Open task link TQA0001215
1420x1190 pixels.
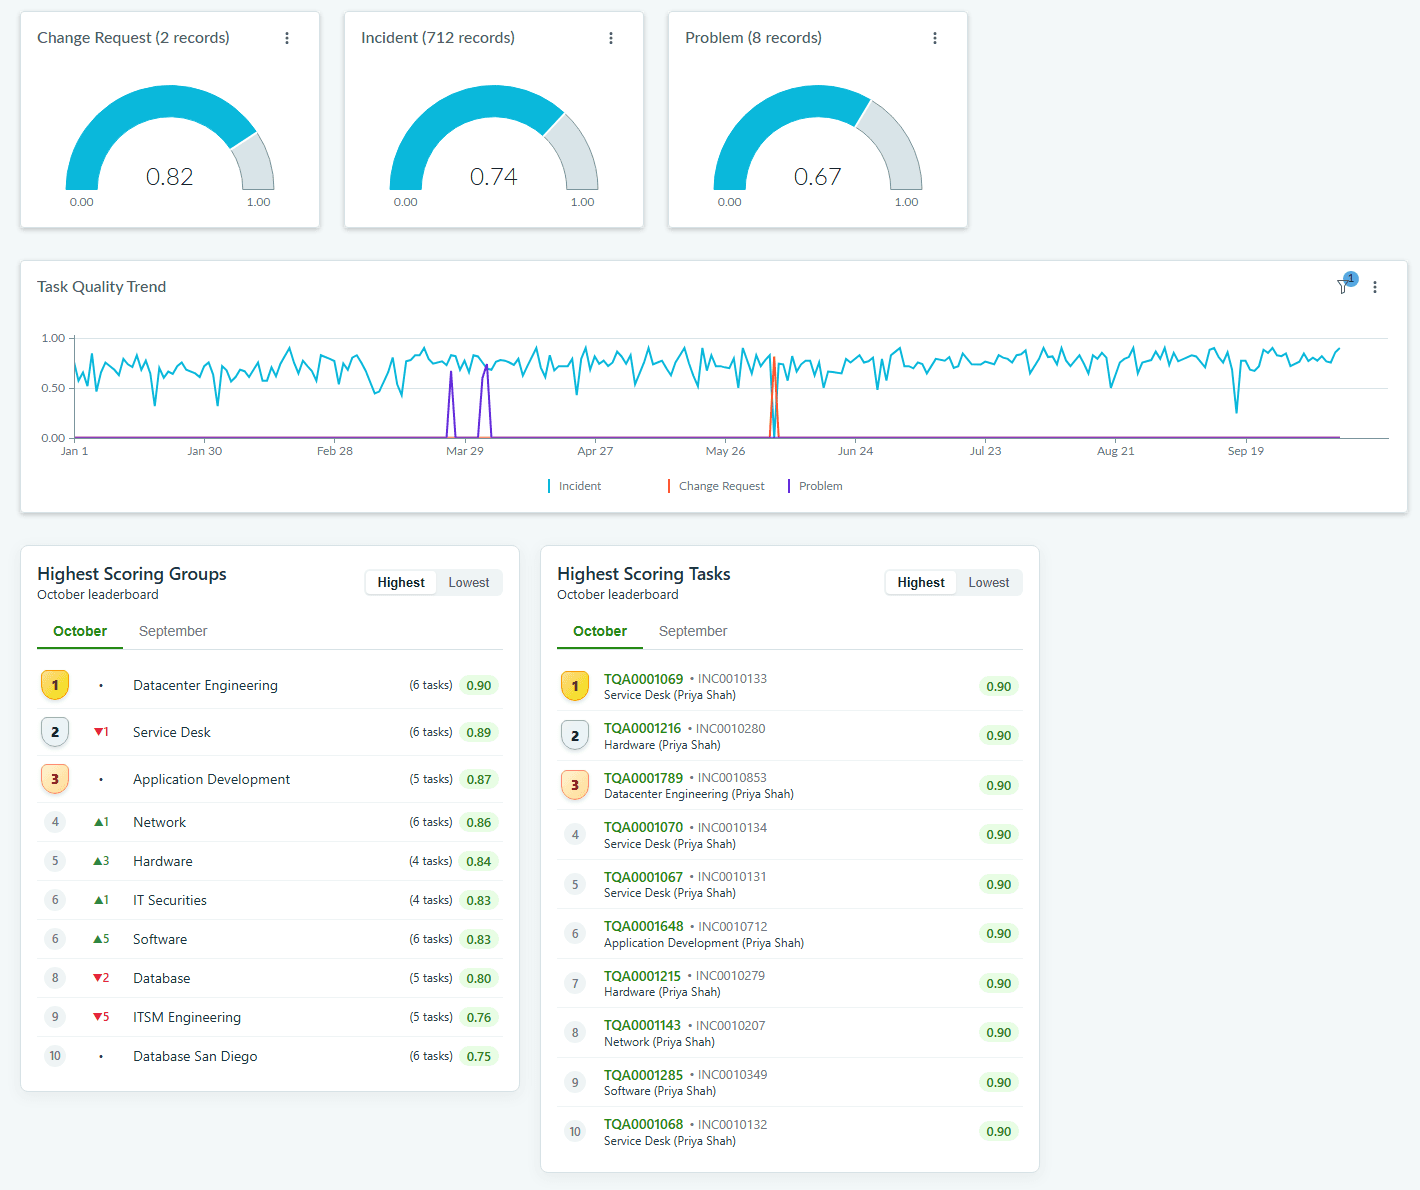coord(642,976)
